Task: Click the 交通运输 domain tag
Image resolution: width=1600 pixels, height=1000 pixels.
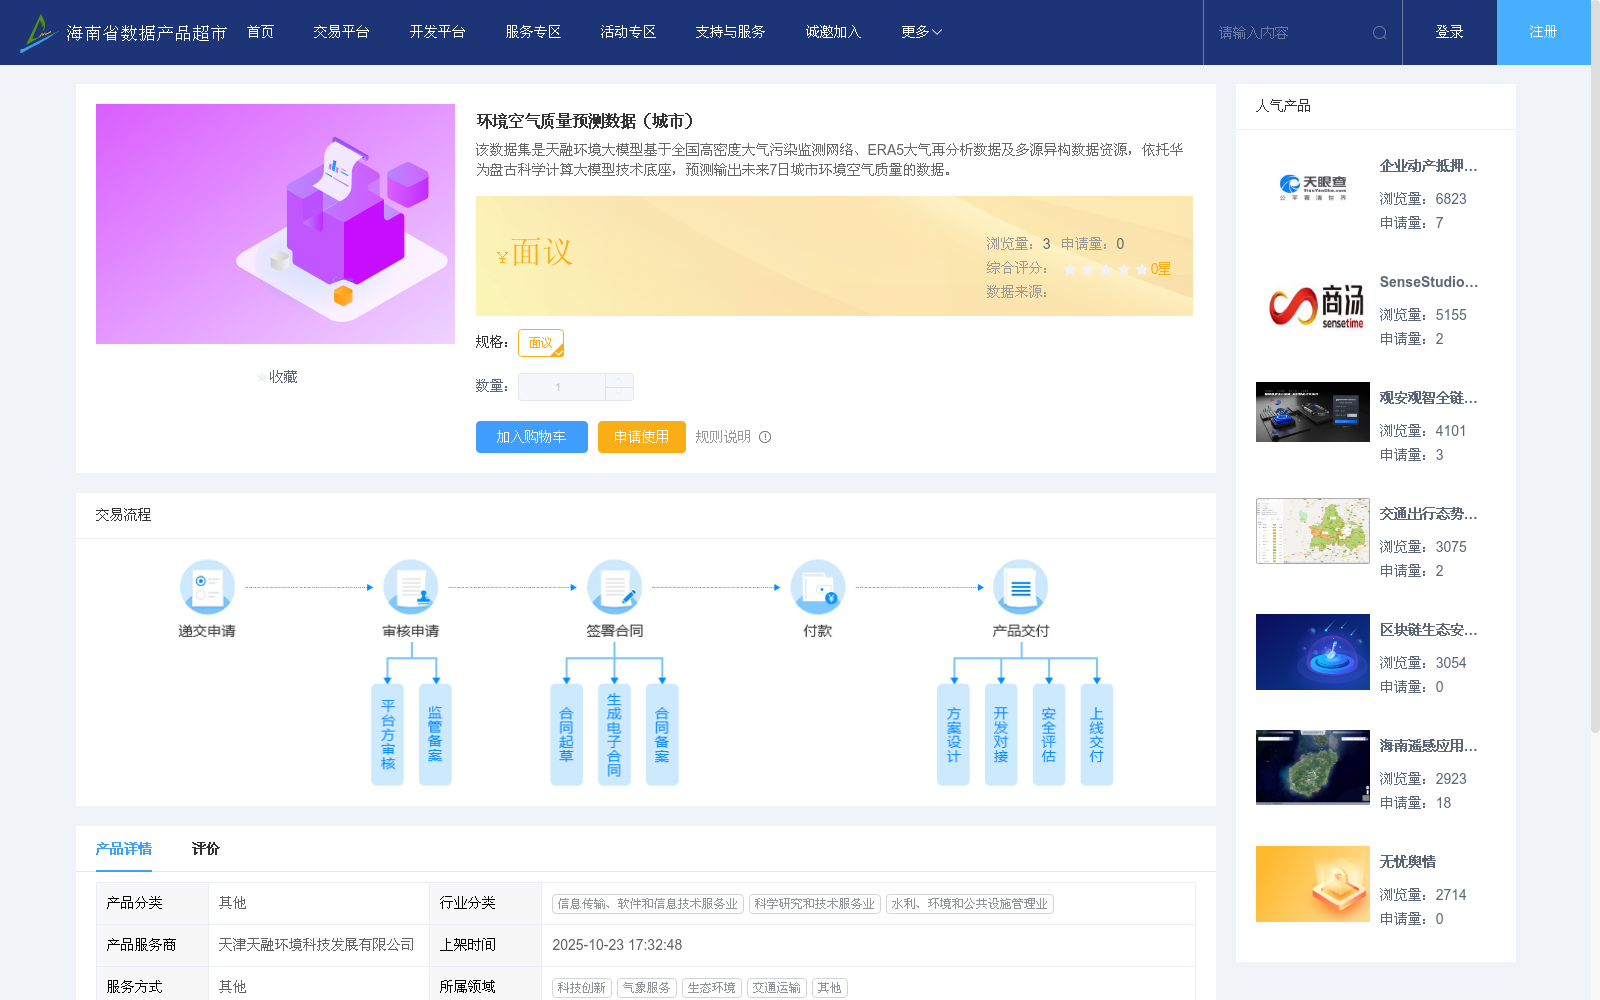Action: point(776,988)
